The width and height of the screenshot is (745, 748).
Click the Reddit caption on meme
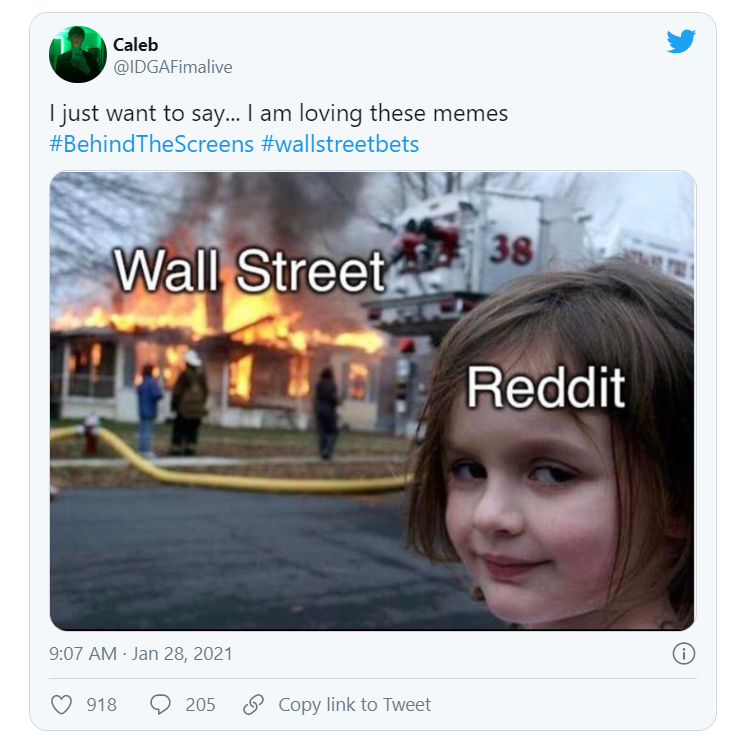click(546, 387)
